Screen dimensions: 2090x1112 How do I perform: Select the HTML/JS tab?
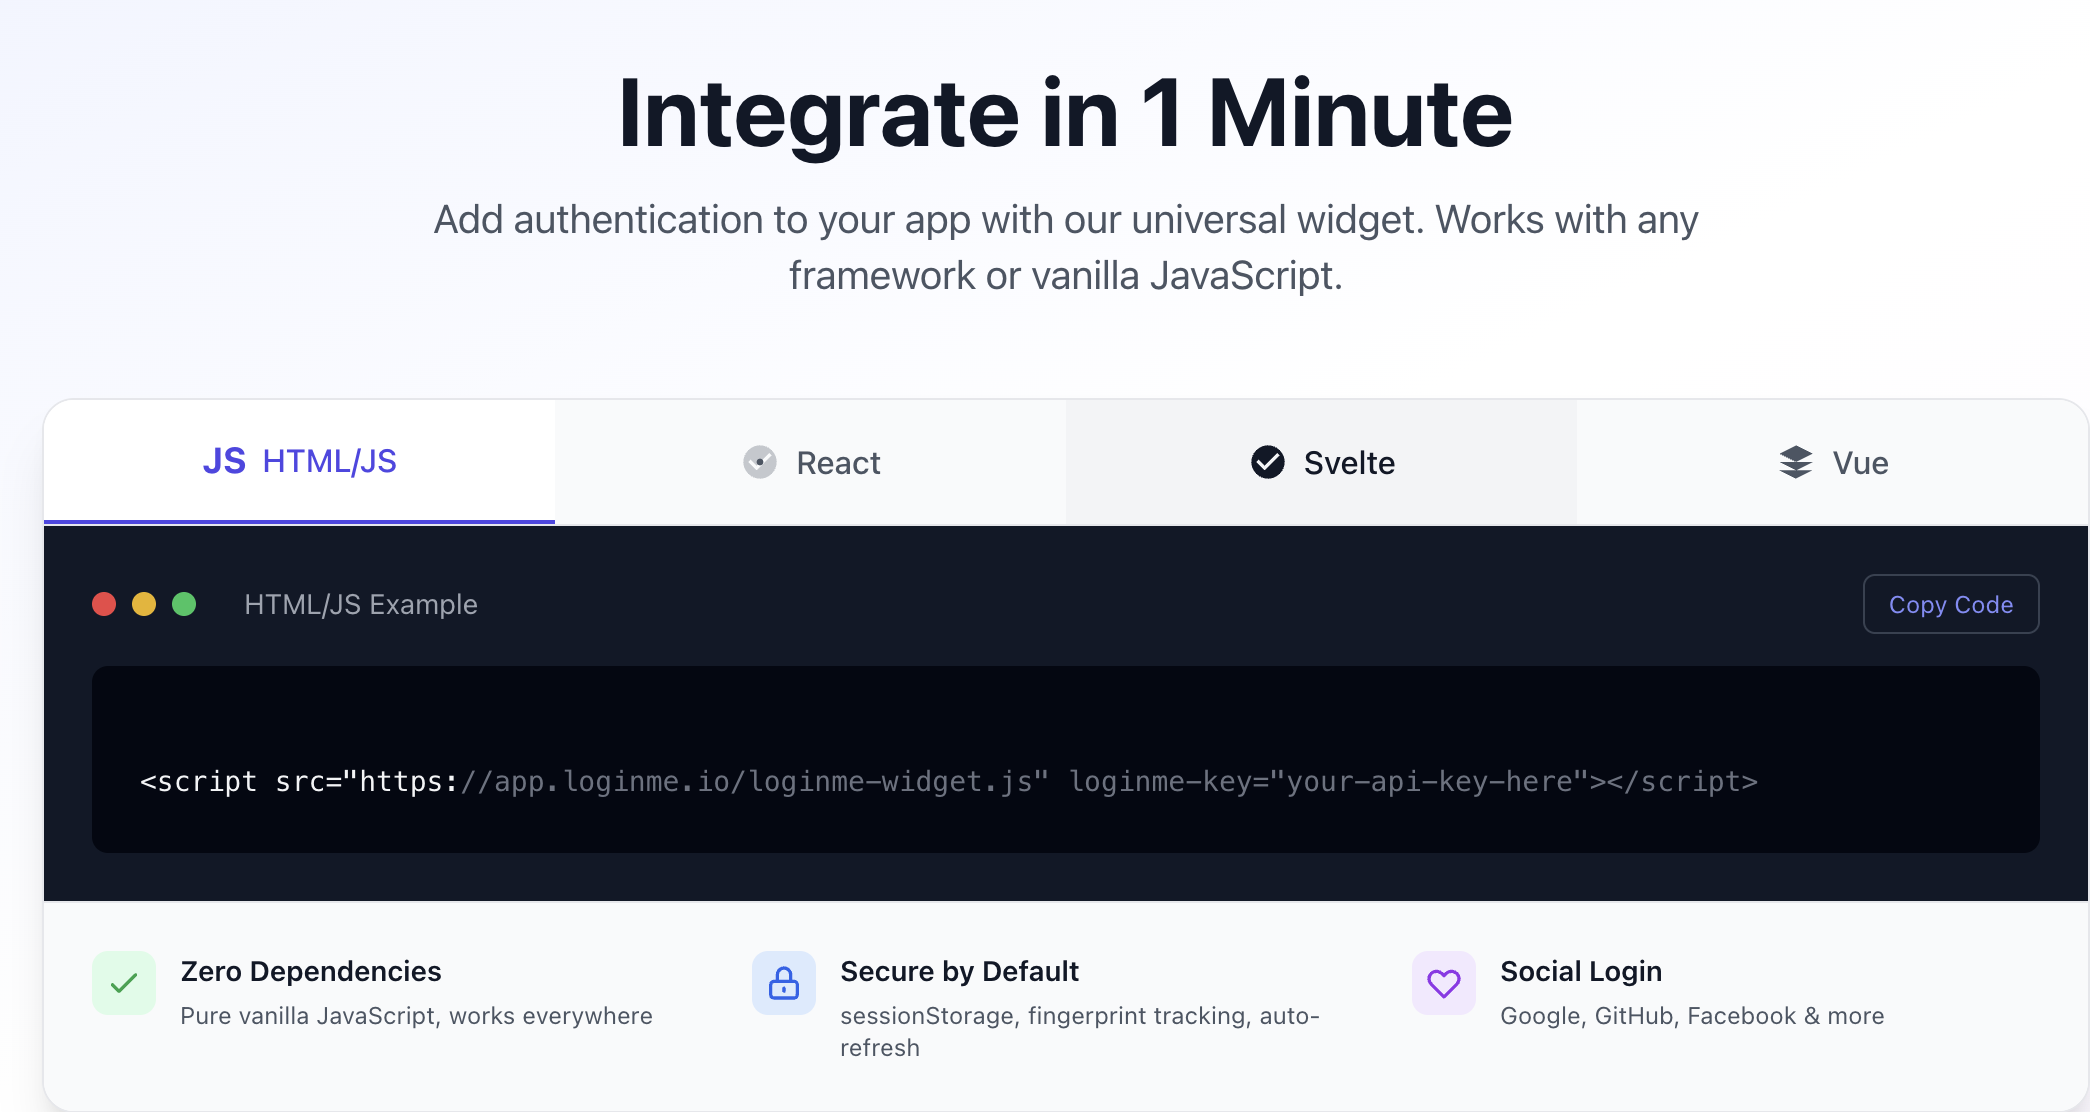point(300,461)
